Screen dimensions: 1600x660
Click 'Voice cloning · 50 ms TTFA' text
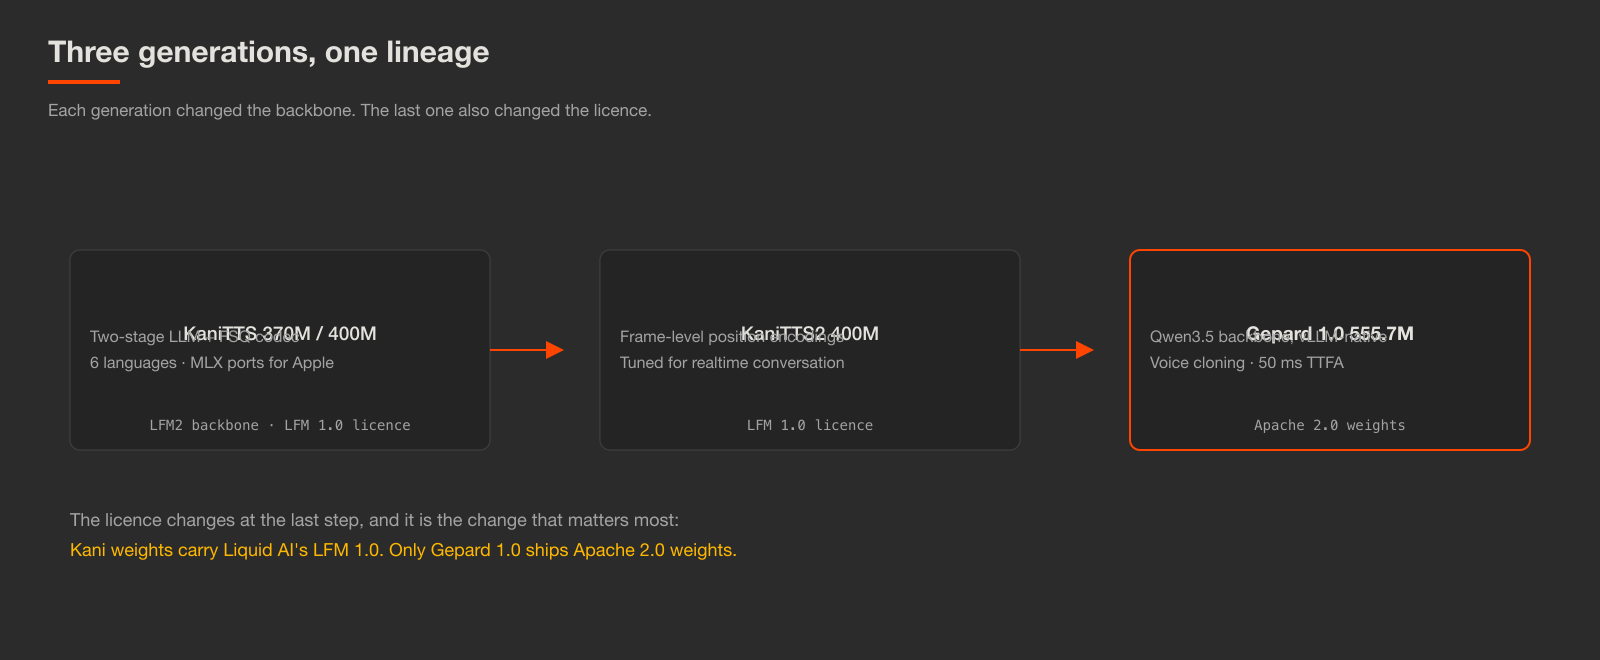click(x=1247, y=363)
